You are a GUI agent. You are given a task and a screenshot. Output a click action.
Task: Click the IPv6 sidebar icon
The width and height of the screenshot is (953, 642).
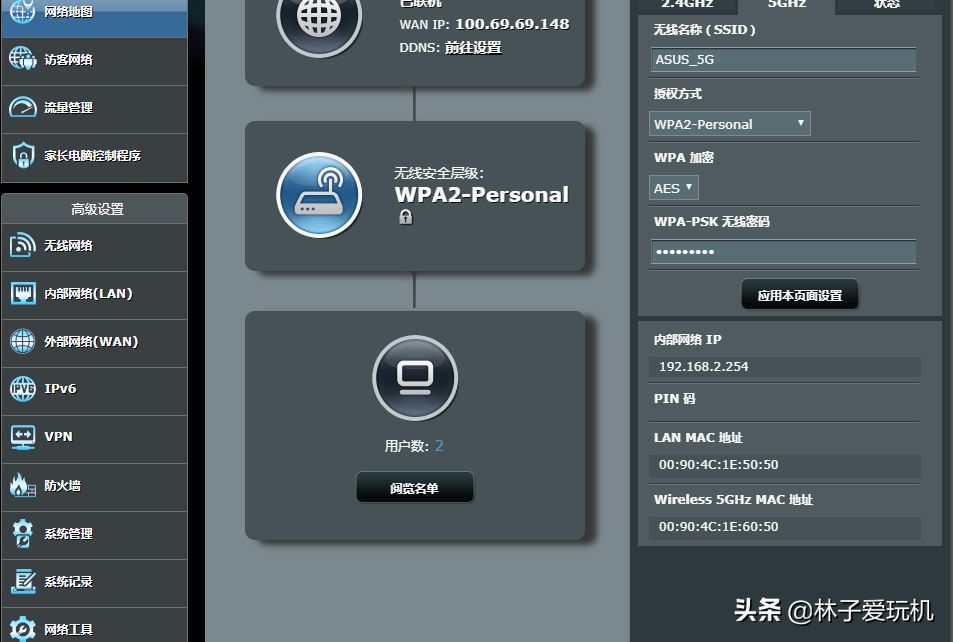[22, 389]
